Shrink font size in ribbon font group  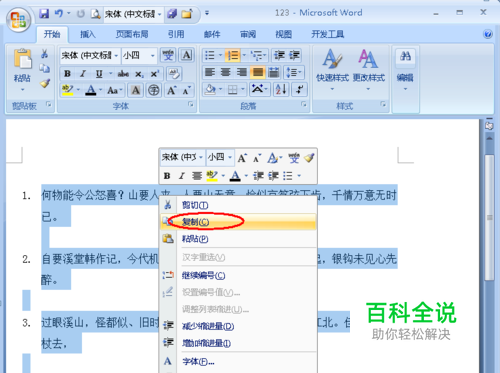[x=186, y=90]
